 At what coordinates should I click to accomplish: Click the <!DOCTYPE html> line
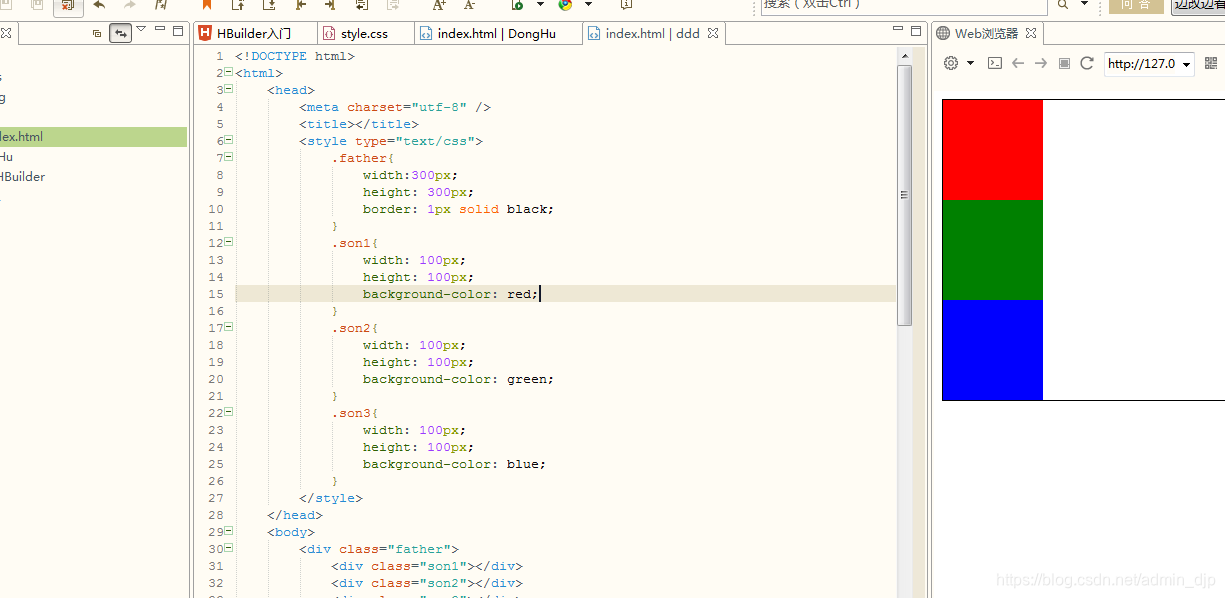(x=295, y=56)
